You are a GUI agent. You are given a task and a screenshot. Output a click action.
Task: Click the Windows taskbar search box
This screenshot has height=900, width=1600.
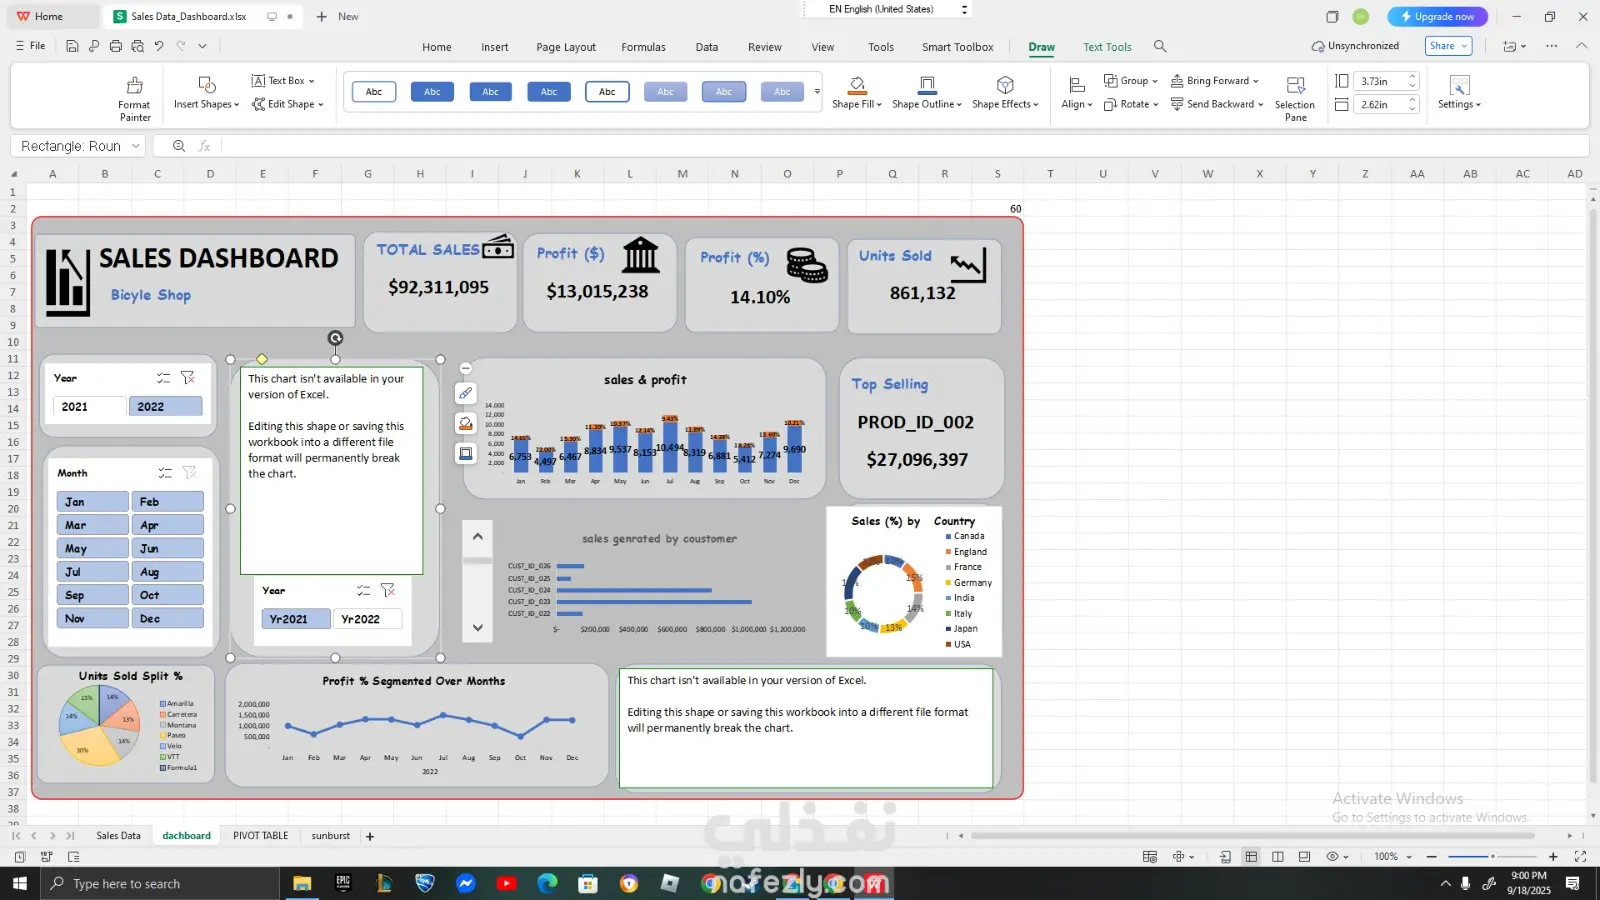(160, 883)
